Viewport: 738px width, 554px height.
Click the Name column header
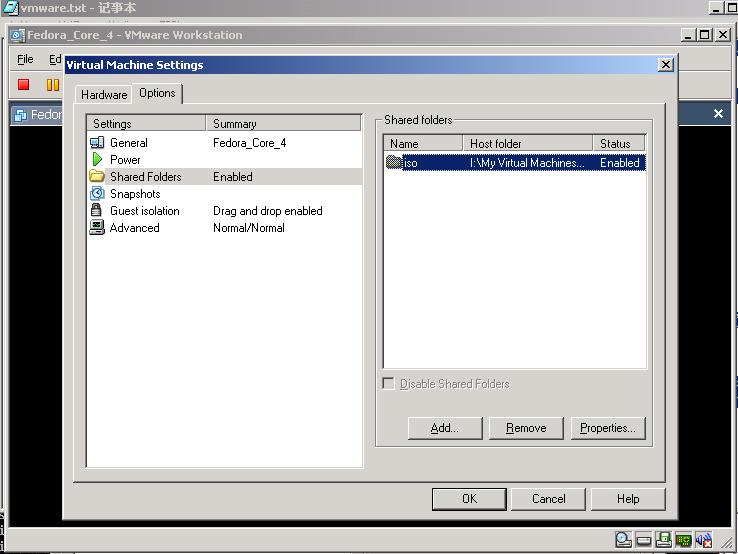[423, 143]
